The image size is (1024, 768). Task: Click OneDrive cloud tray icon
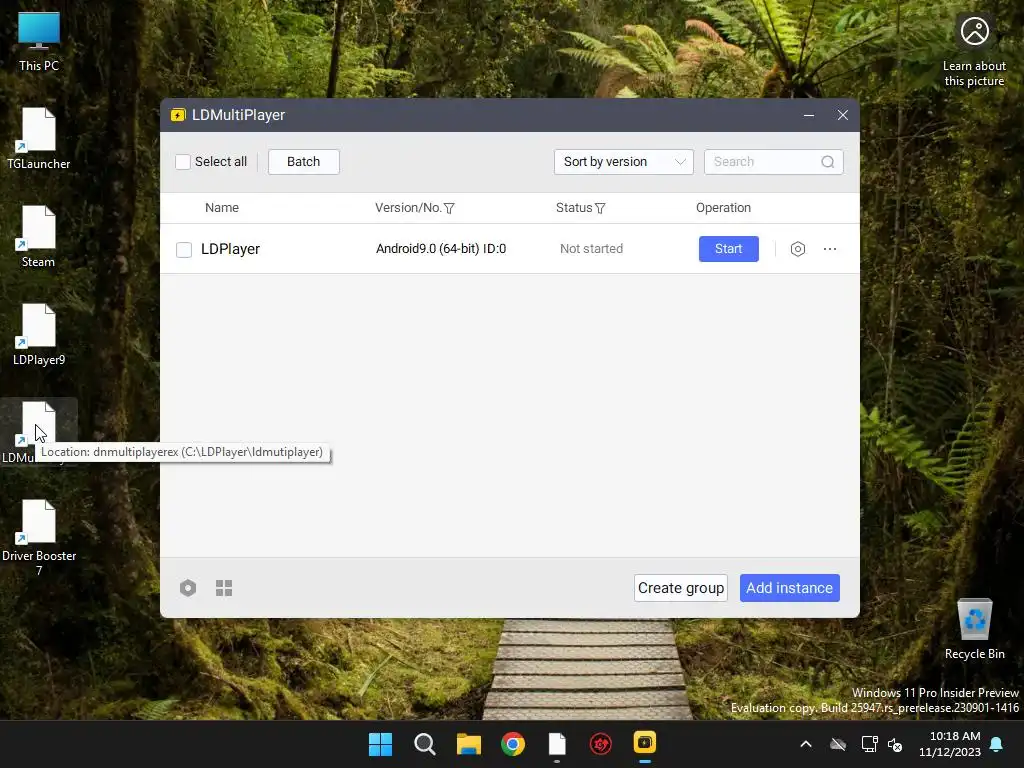838,744
